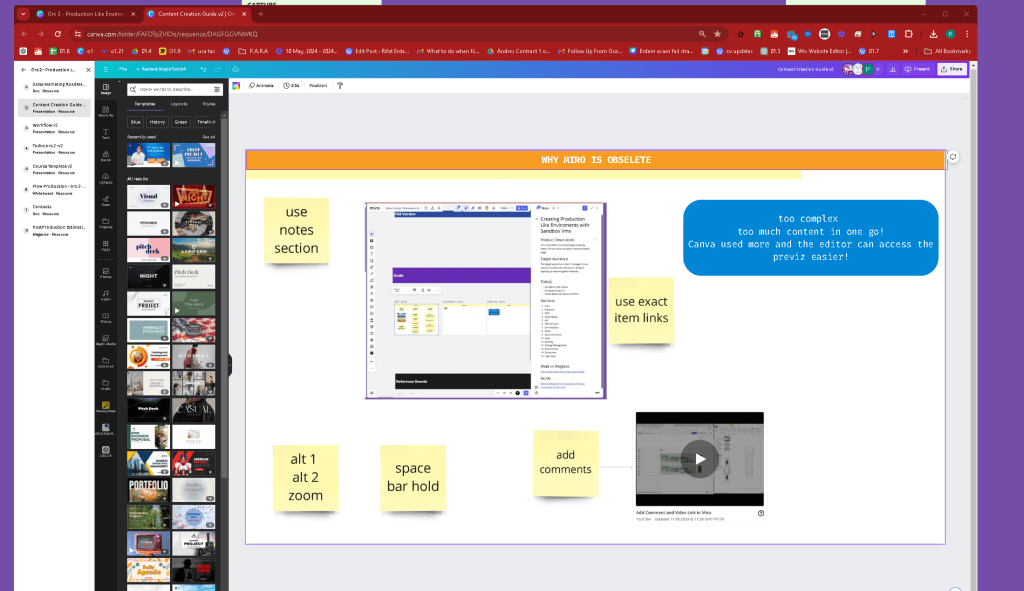Click See all for recently used
The width and height of the screenshot is (1024, 591).
click(208, 137)
